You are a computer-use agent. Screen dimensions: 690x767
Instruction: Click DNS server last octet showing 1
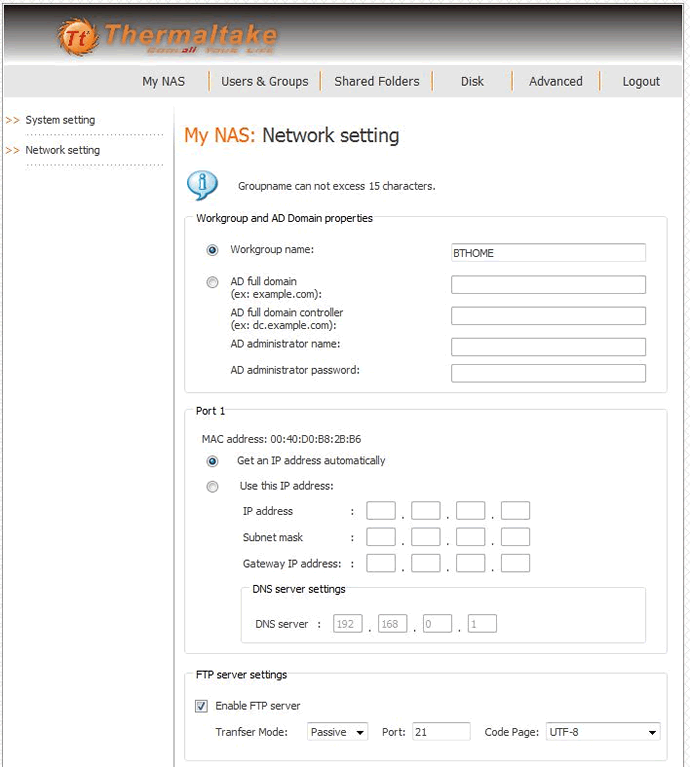coord(482,624)
